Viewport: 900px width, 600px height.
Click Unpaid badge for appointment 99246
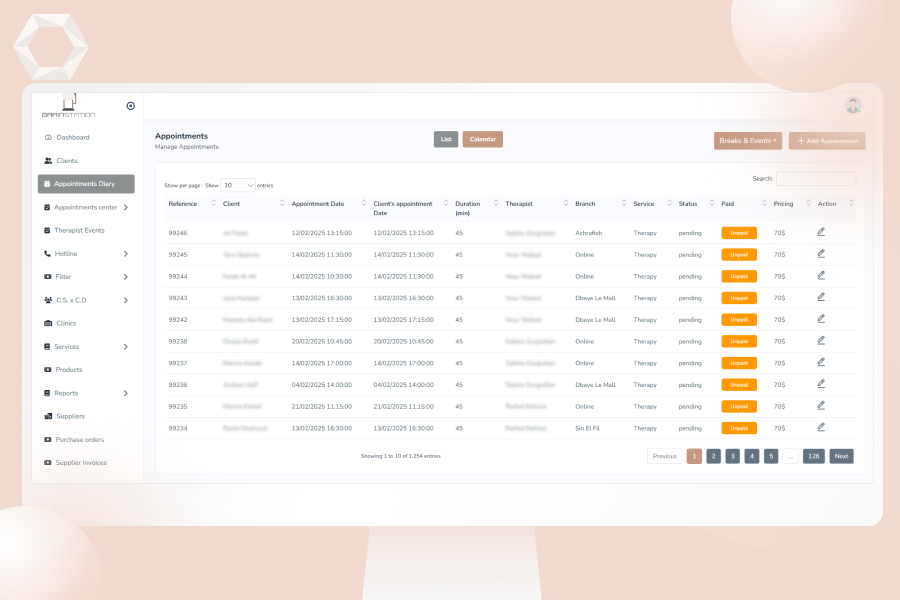tap(739, 233)
